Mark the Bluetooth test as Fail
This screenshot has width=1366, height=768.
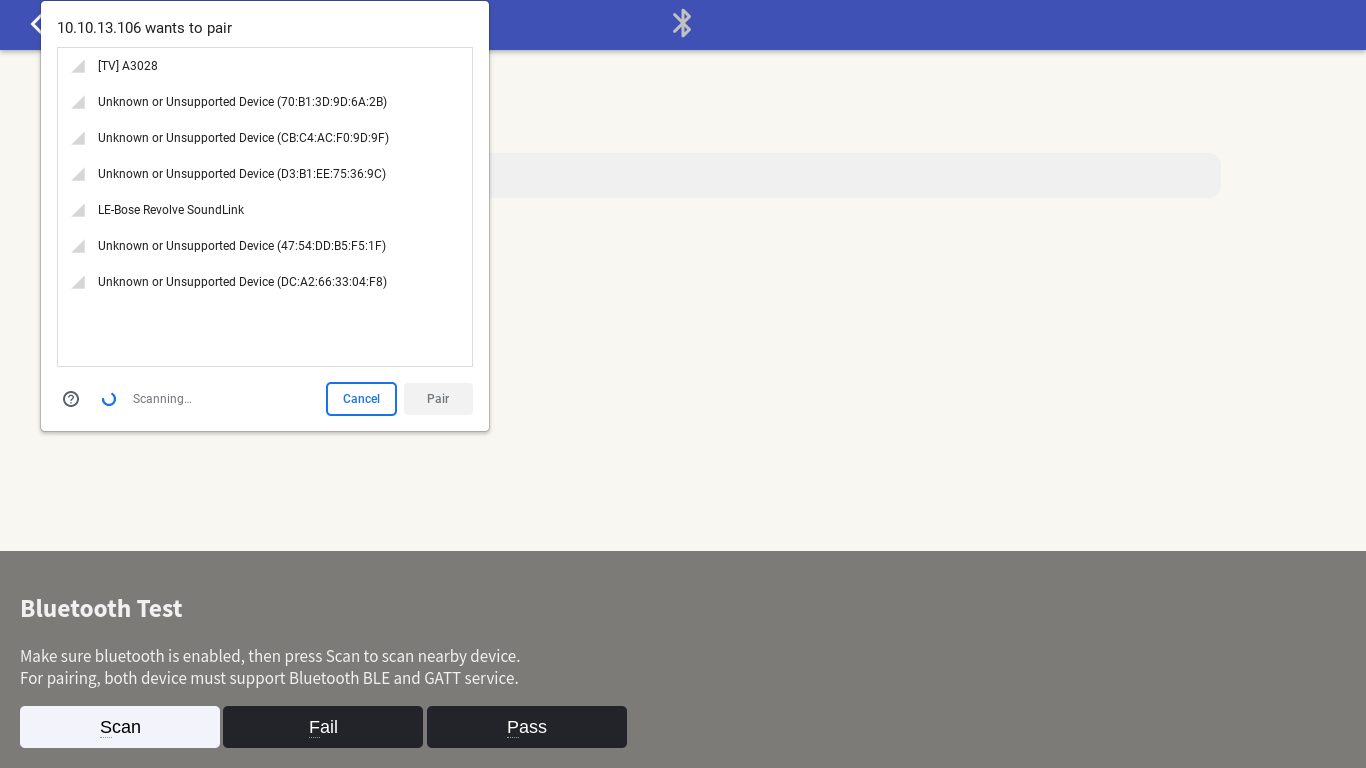click(x=323, y=727)
